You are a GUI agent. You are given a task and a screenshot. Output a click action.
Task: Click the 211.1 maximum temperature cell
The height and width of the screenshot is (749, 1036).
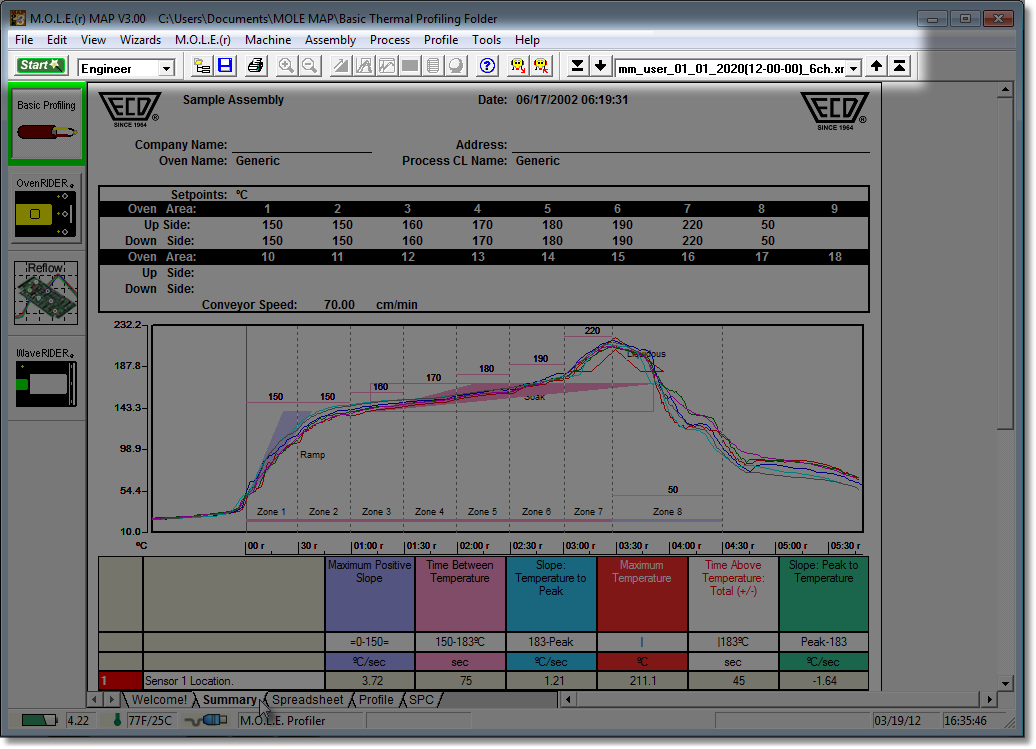(642, 681)
